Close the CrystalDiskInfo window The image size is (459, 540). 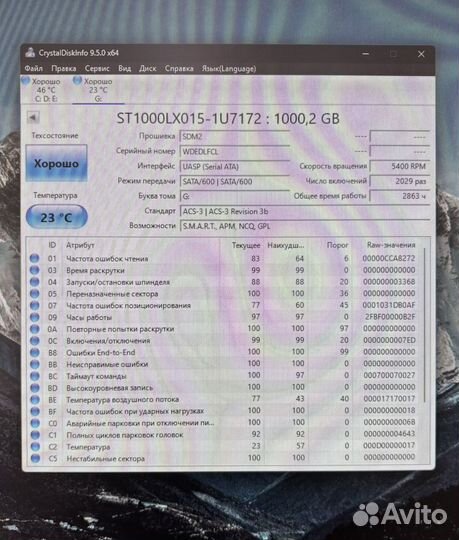421,54
